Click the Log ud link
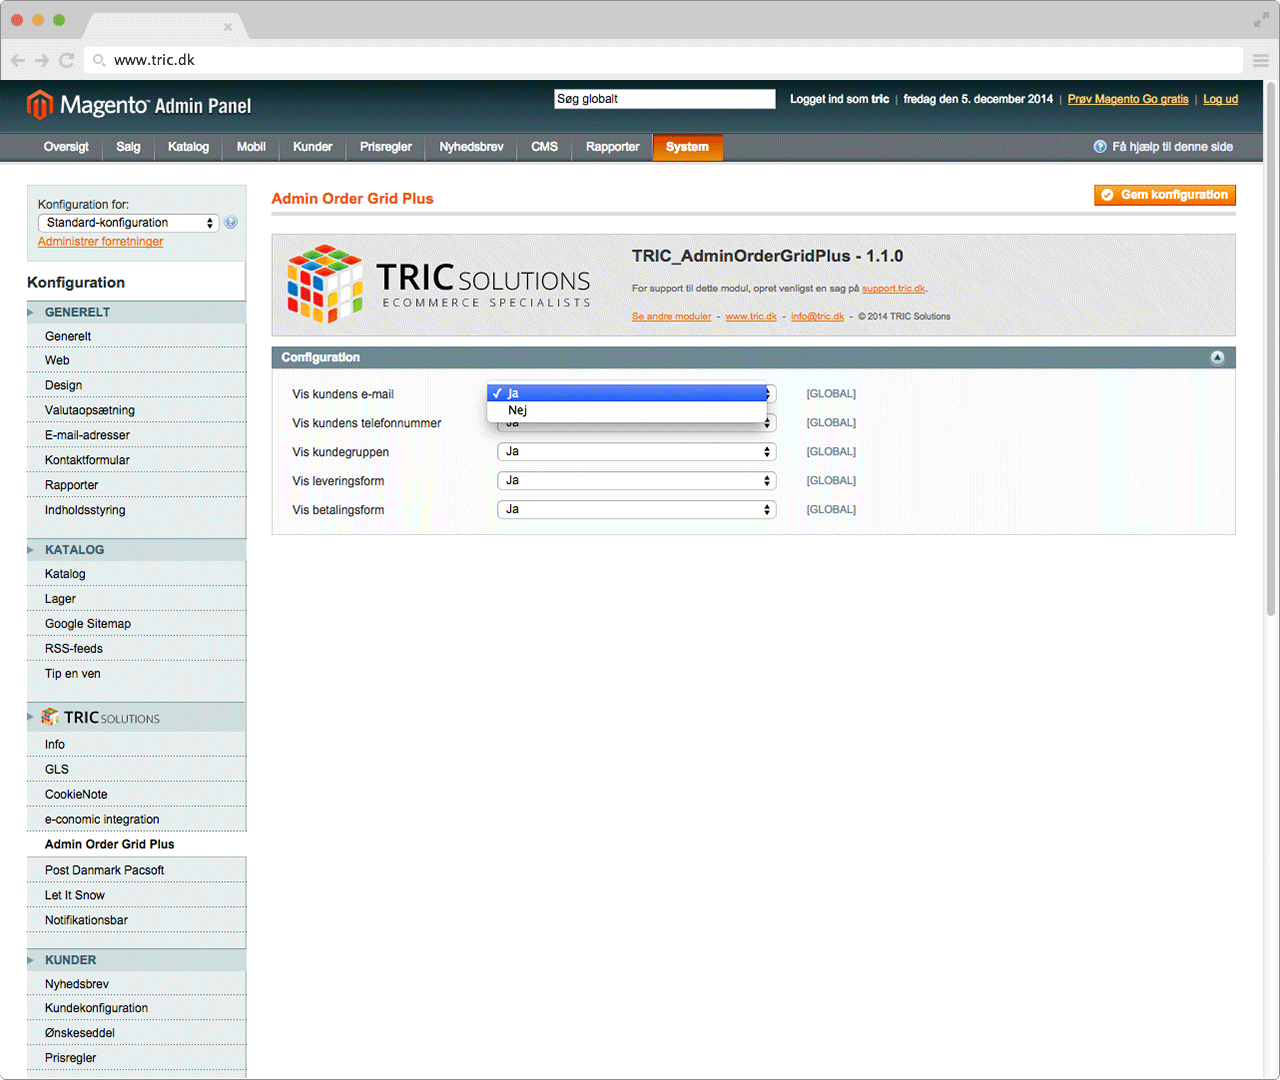The height and width of the screenshot is (1080, 1280). tap(1220, 99)
